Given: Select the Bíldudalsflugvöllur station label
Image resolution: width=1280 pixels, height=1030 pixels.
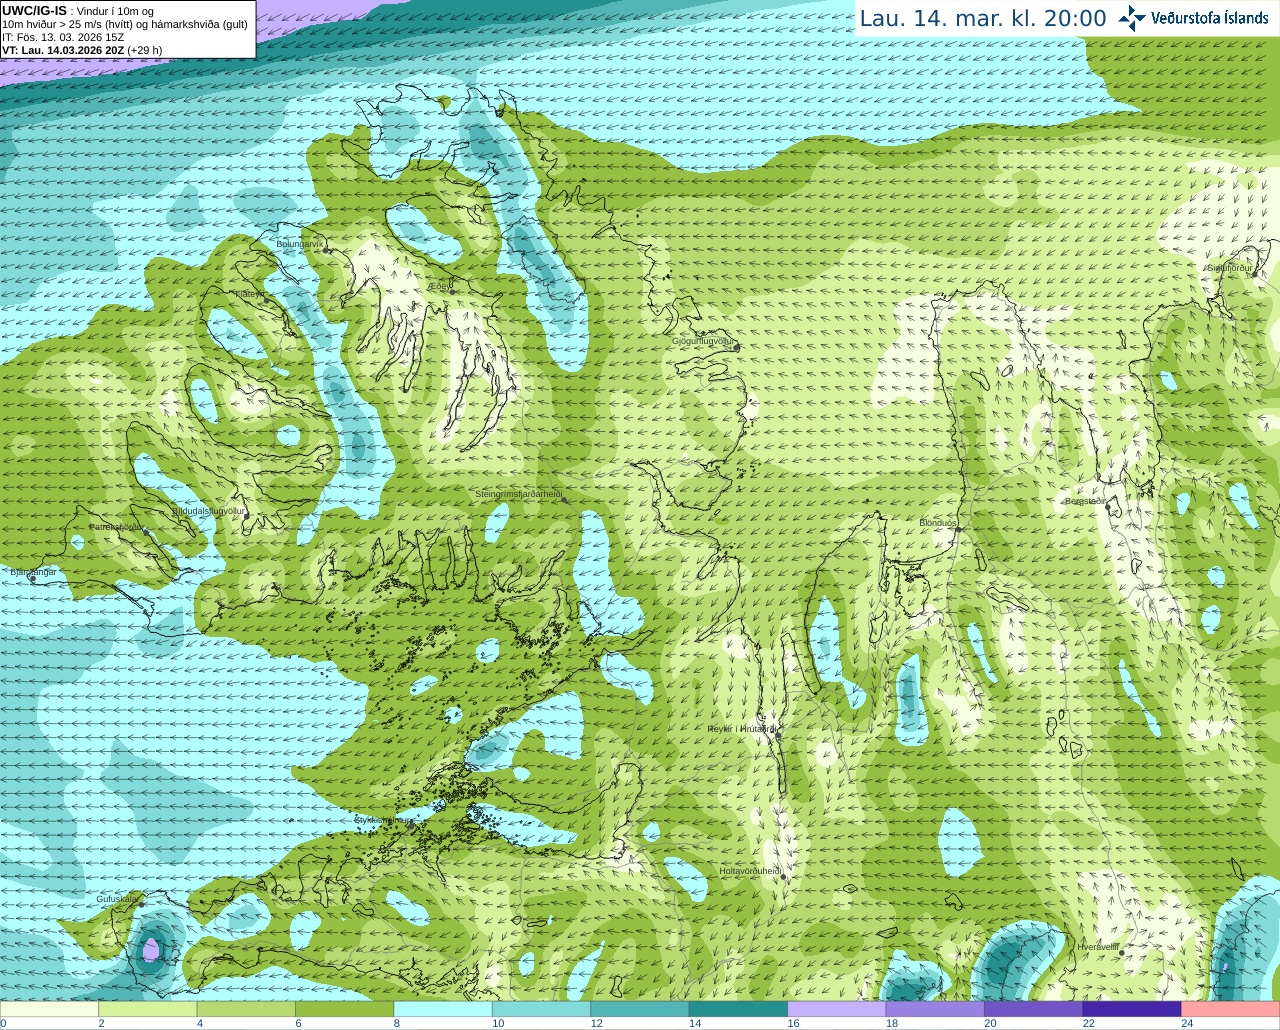Looking at the screenshot, I should (x=208, y=510).
